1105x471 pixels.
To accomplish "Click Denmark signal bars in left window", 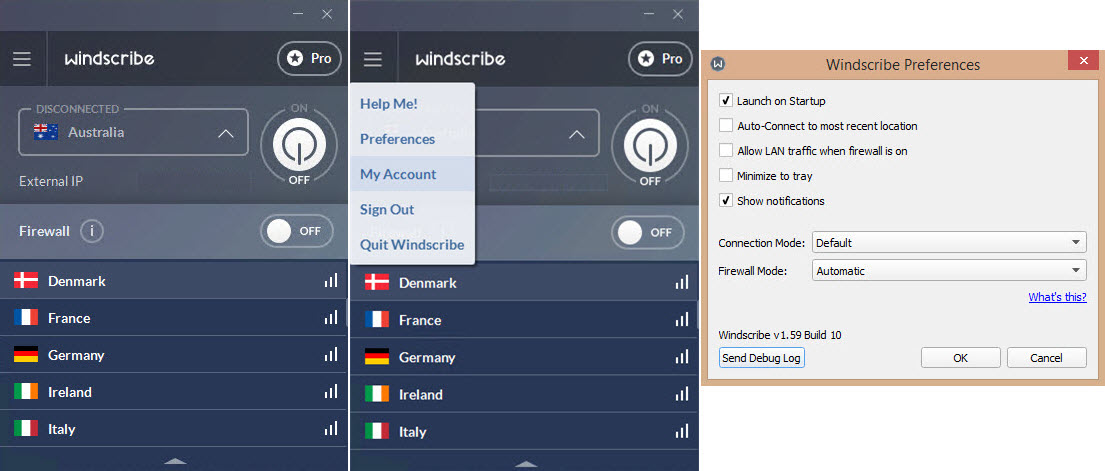I will click(331, 281).
